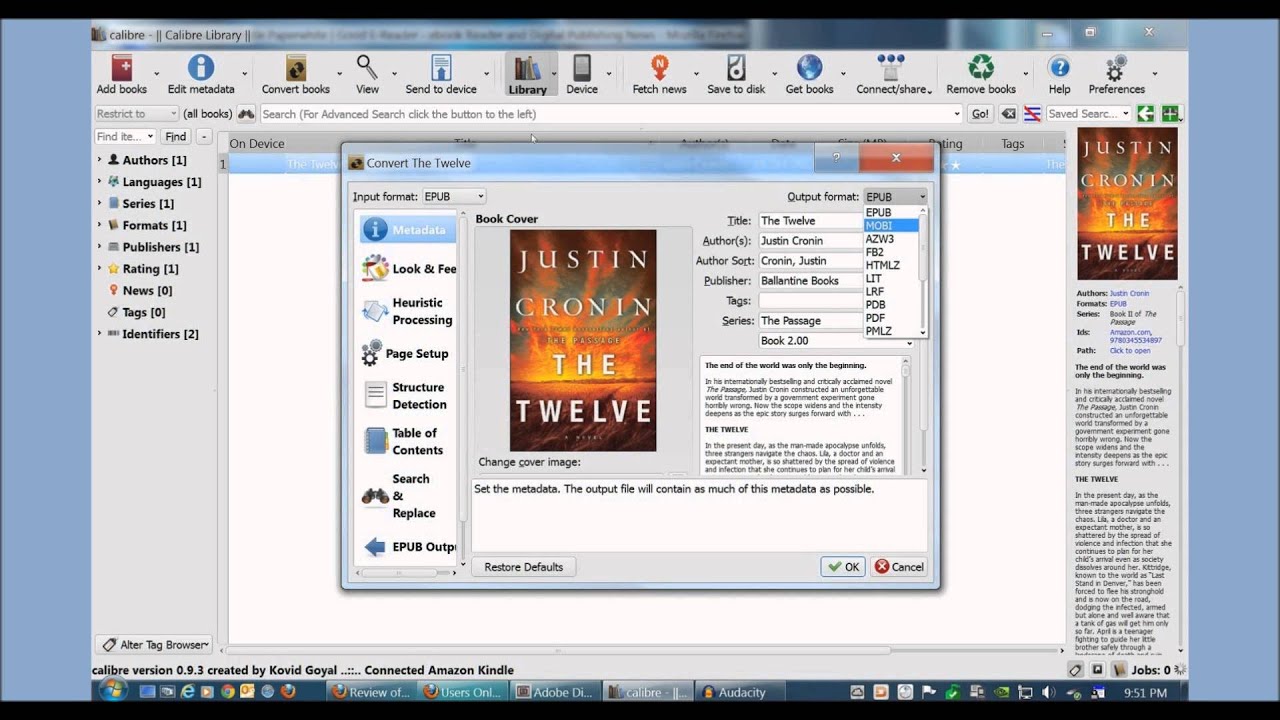Click OK in the Convert dialog
Viewport: 1280px width, 720px height.
[843, 567]
